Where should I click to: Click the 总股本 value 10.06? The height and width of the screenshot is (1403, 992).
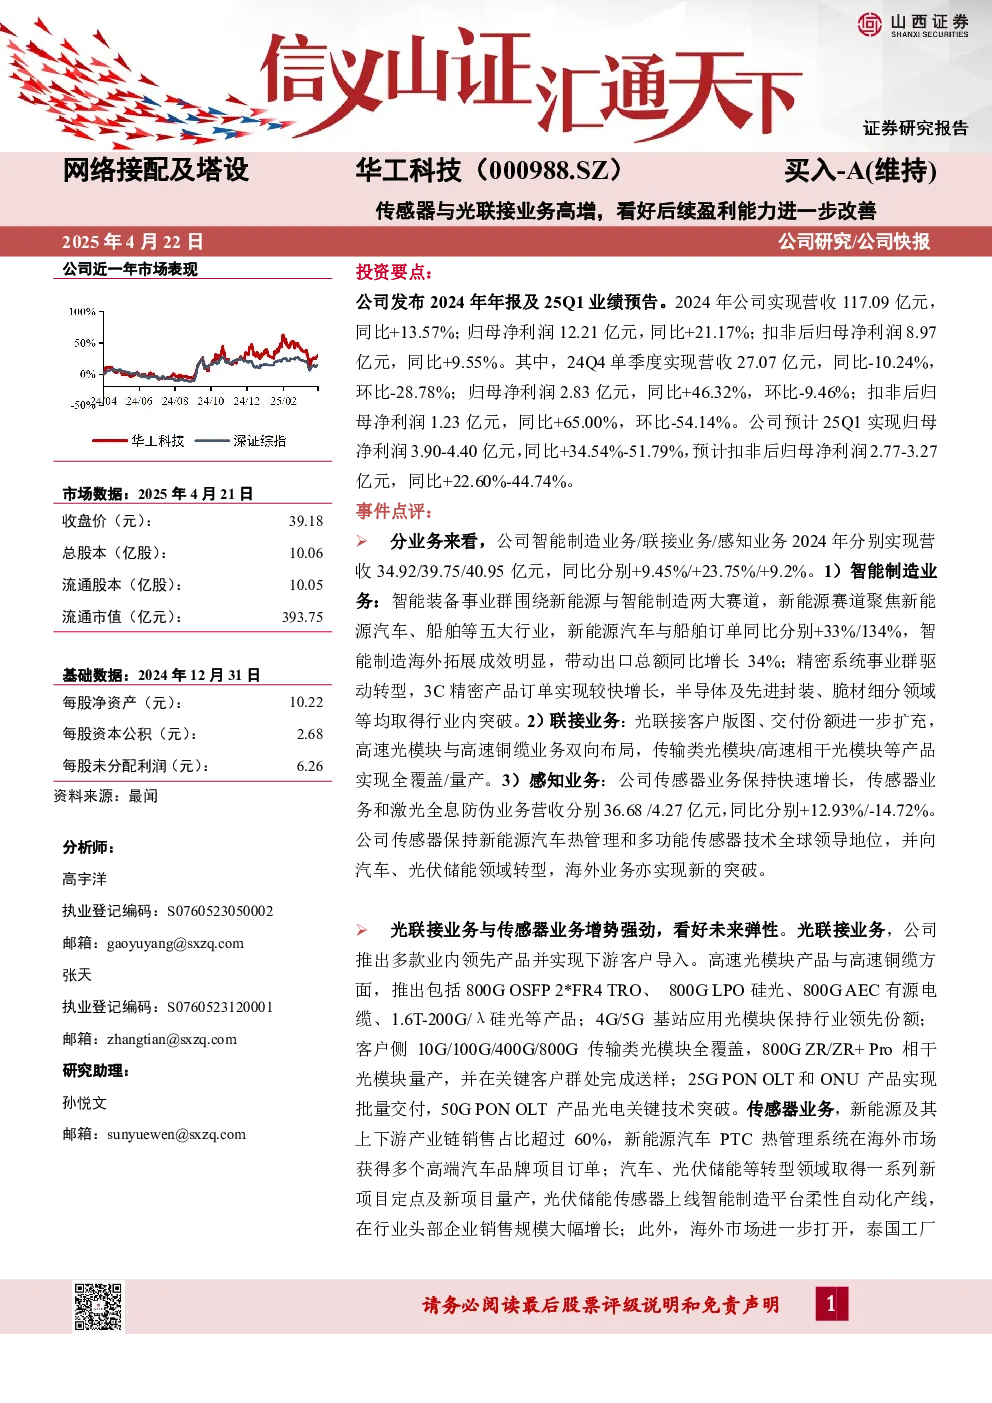tap(306, 553)
